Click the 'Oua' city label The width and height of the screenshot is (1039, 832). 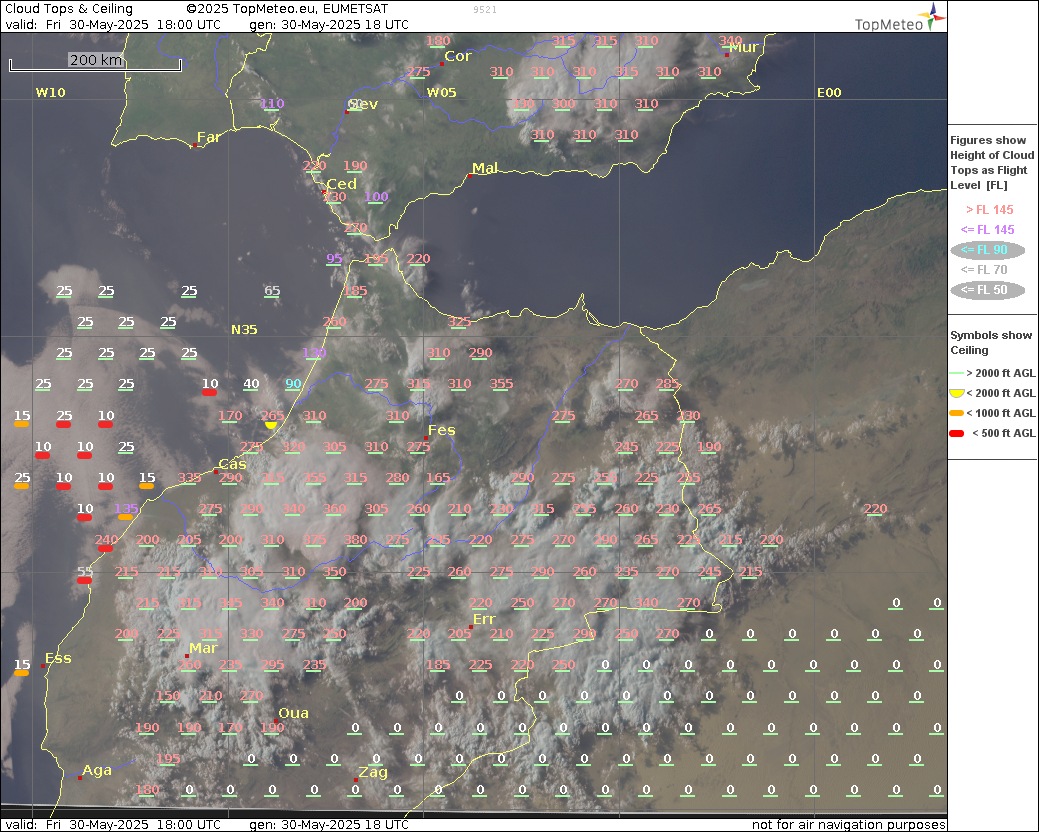coord(294,713)
